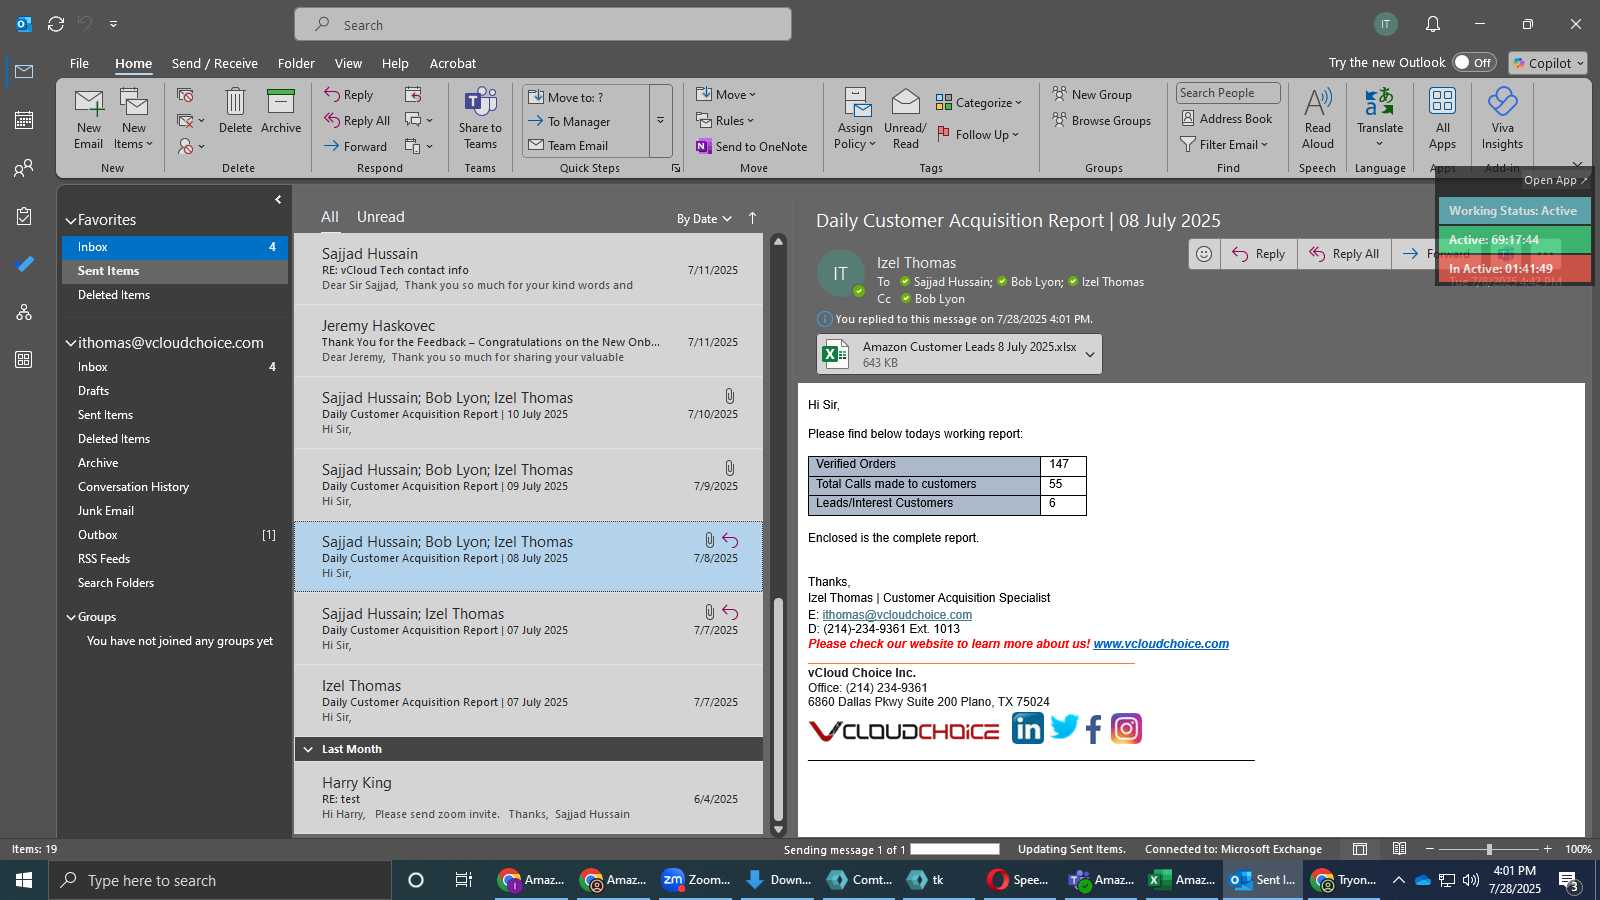Open the Translate tool
This screenshot has width=1600, height=900.
[x=1380, y=118]
